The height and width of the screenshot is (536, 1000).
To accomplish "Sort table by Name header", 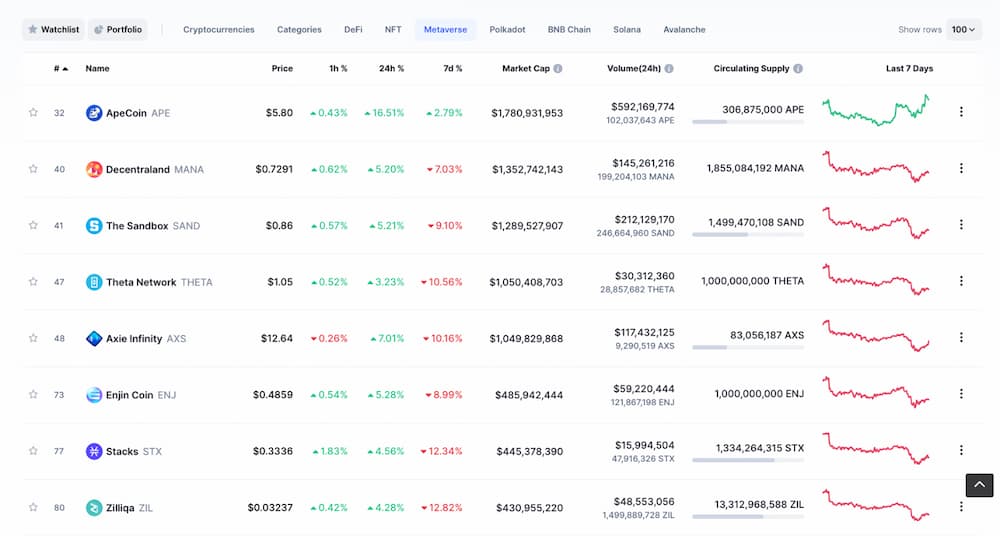I will tap(98, 68).
